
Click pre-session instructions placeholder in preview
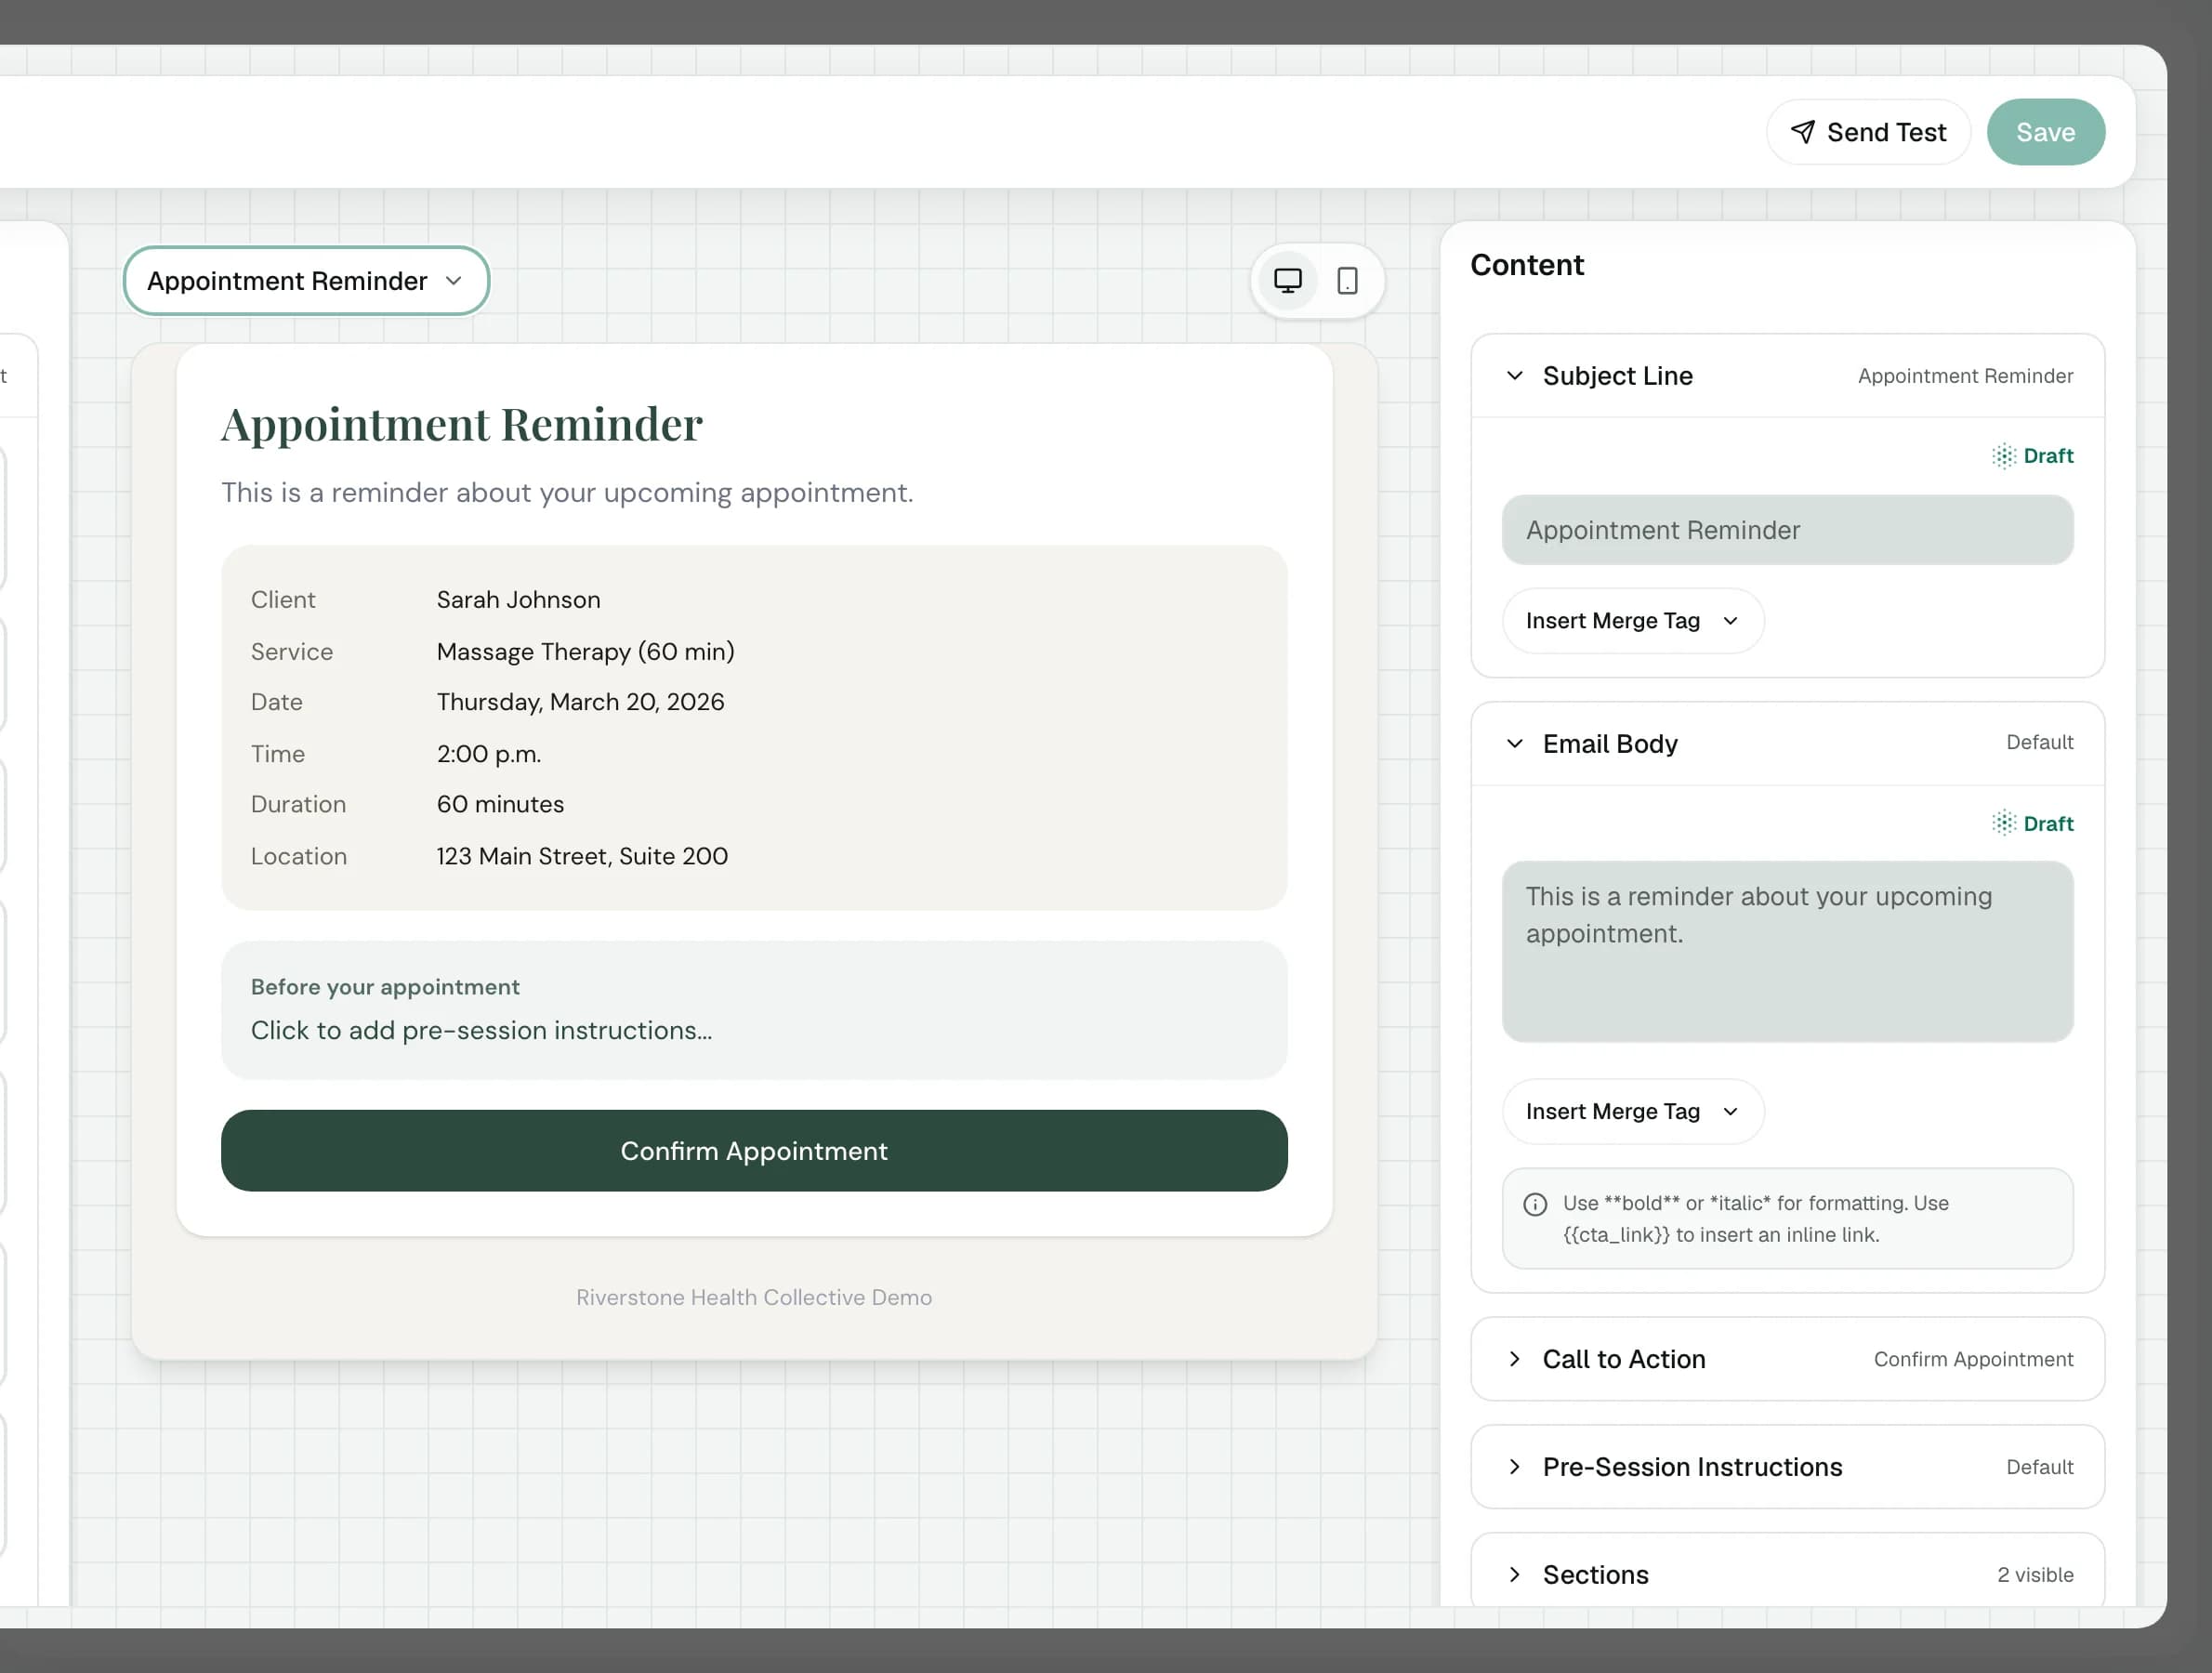click(481, 1031)
